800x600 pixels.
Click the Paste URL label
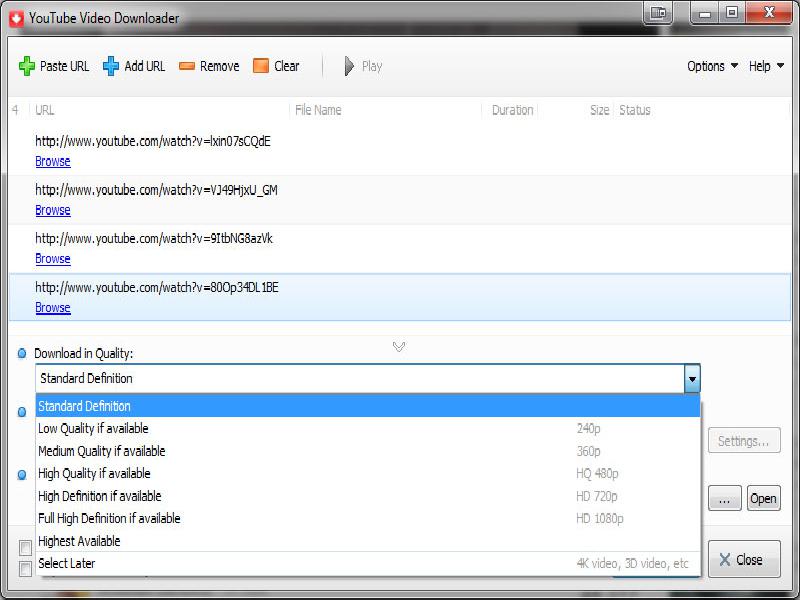64,66
